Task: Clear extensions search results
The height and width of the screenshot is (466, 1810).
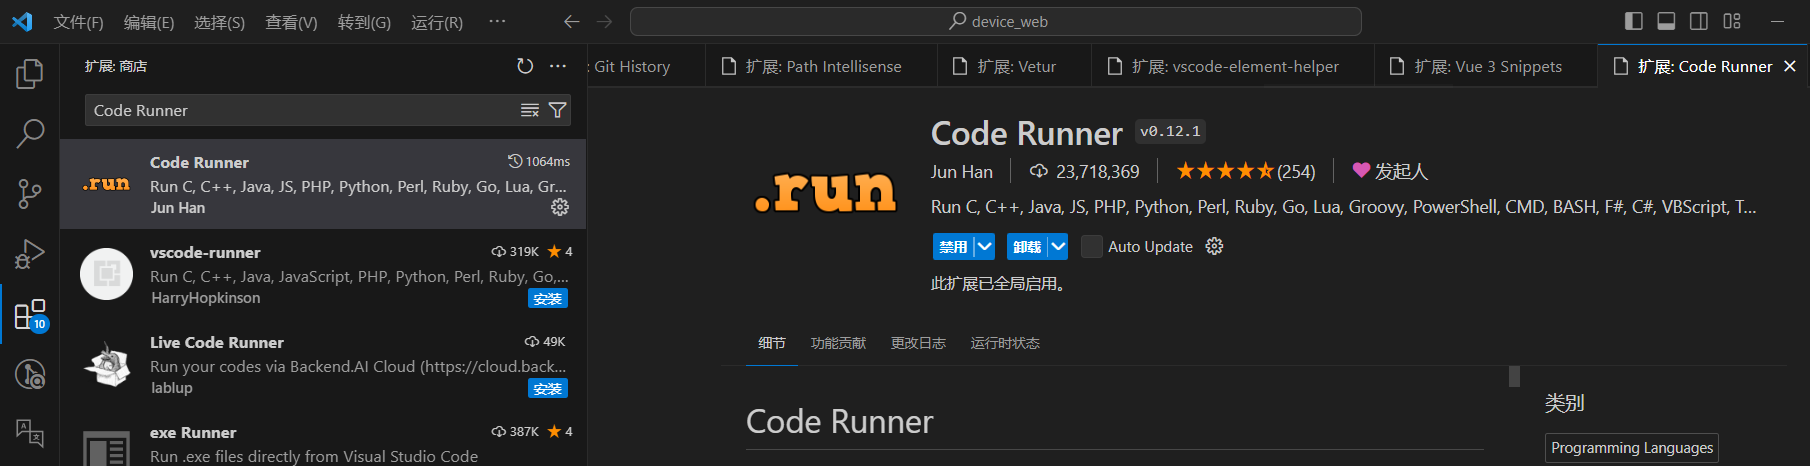Action: click(530, 110)
